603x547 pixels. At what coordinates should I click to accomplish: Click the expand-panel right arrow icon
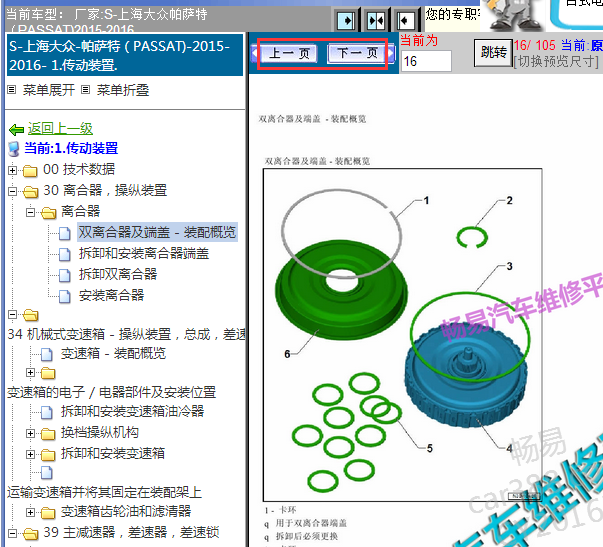346,20
